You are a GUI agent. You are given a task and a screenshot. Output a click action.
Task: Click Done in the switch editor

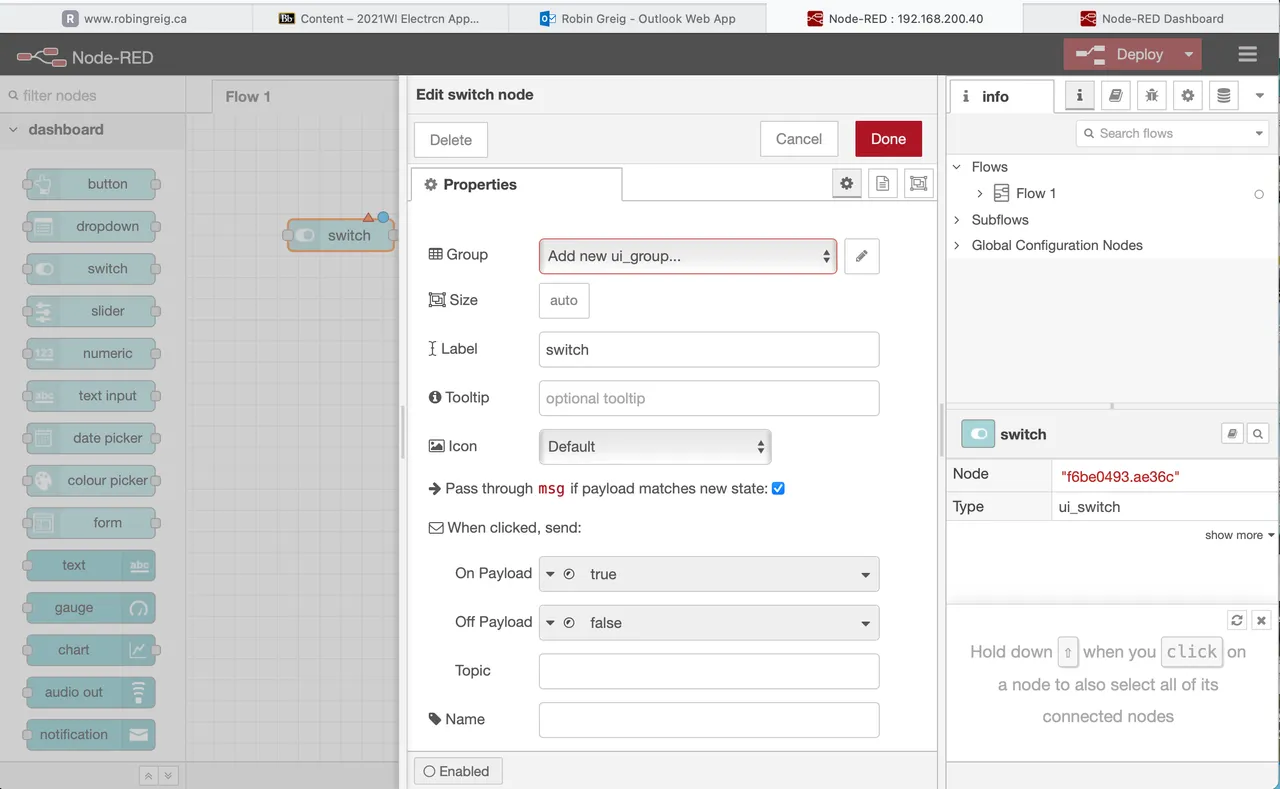888,139
